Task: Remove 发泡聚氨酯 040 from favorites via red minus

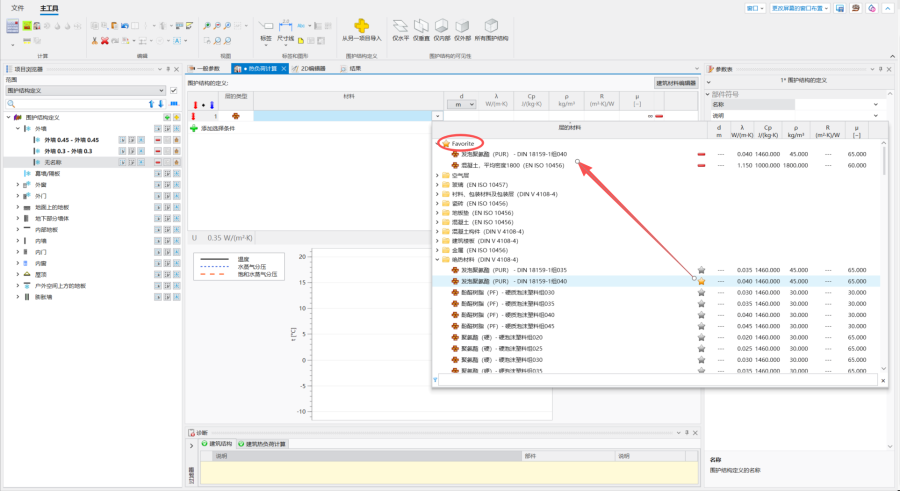Action: point(700,155)
